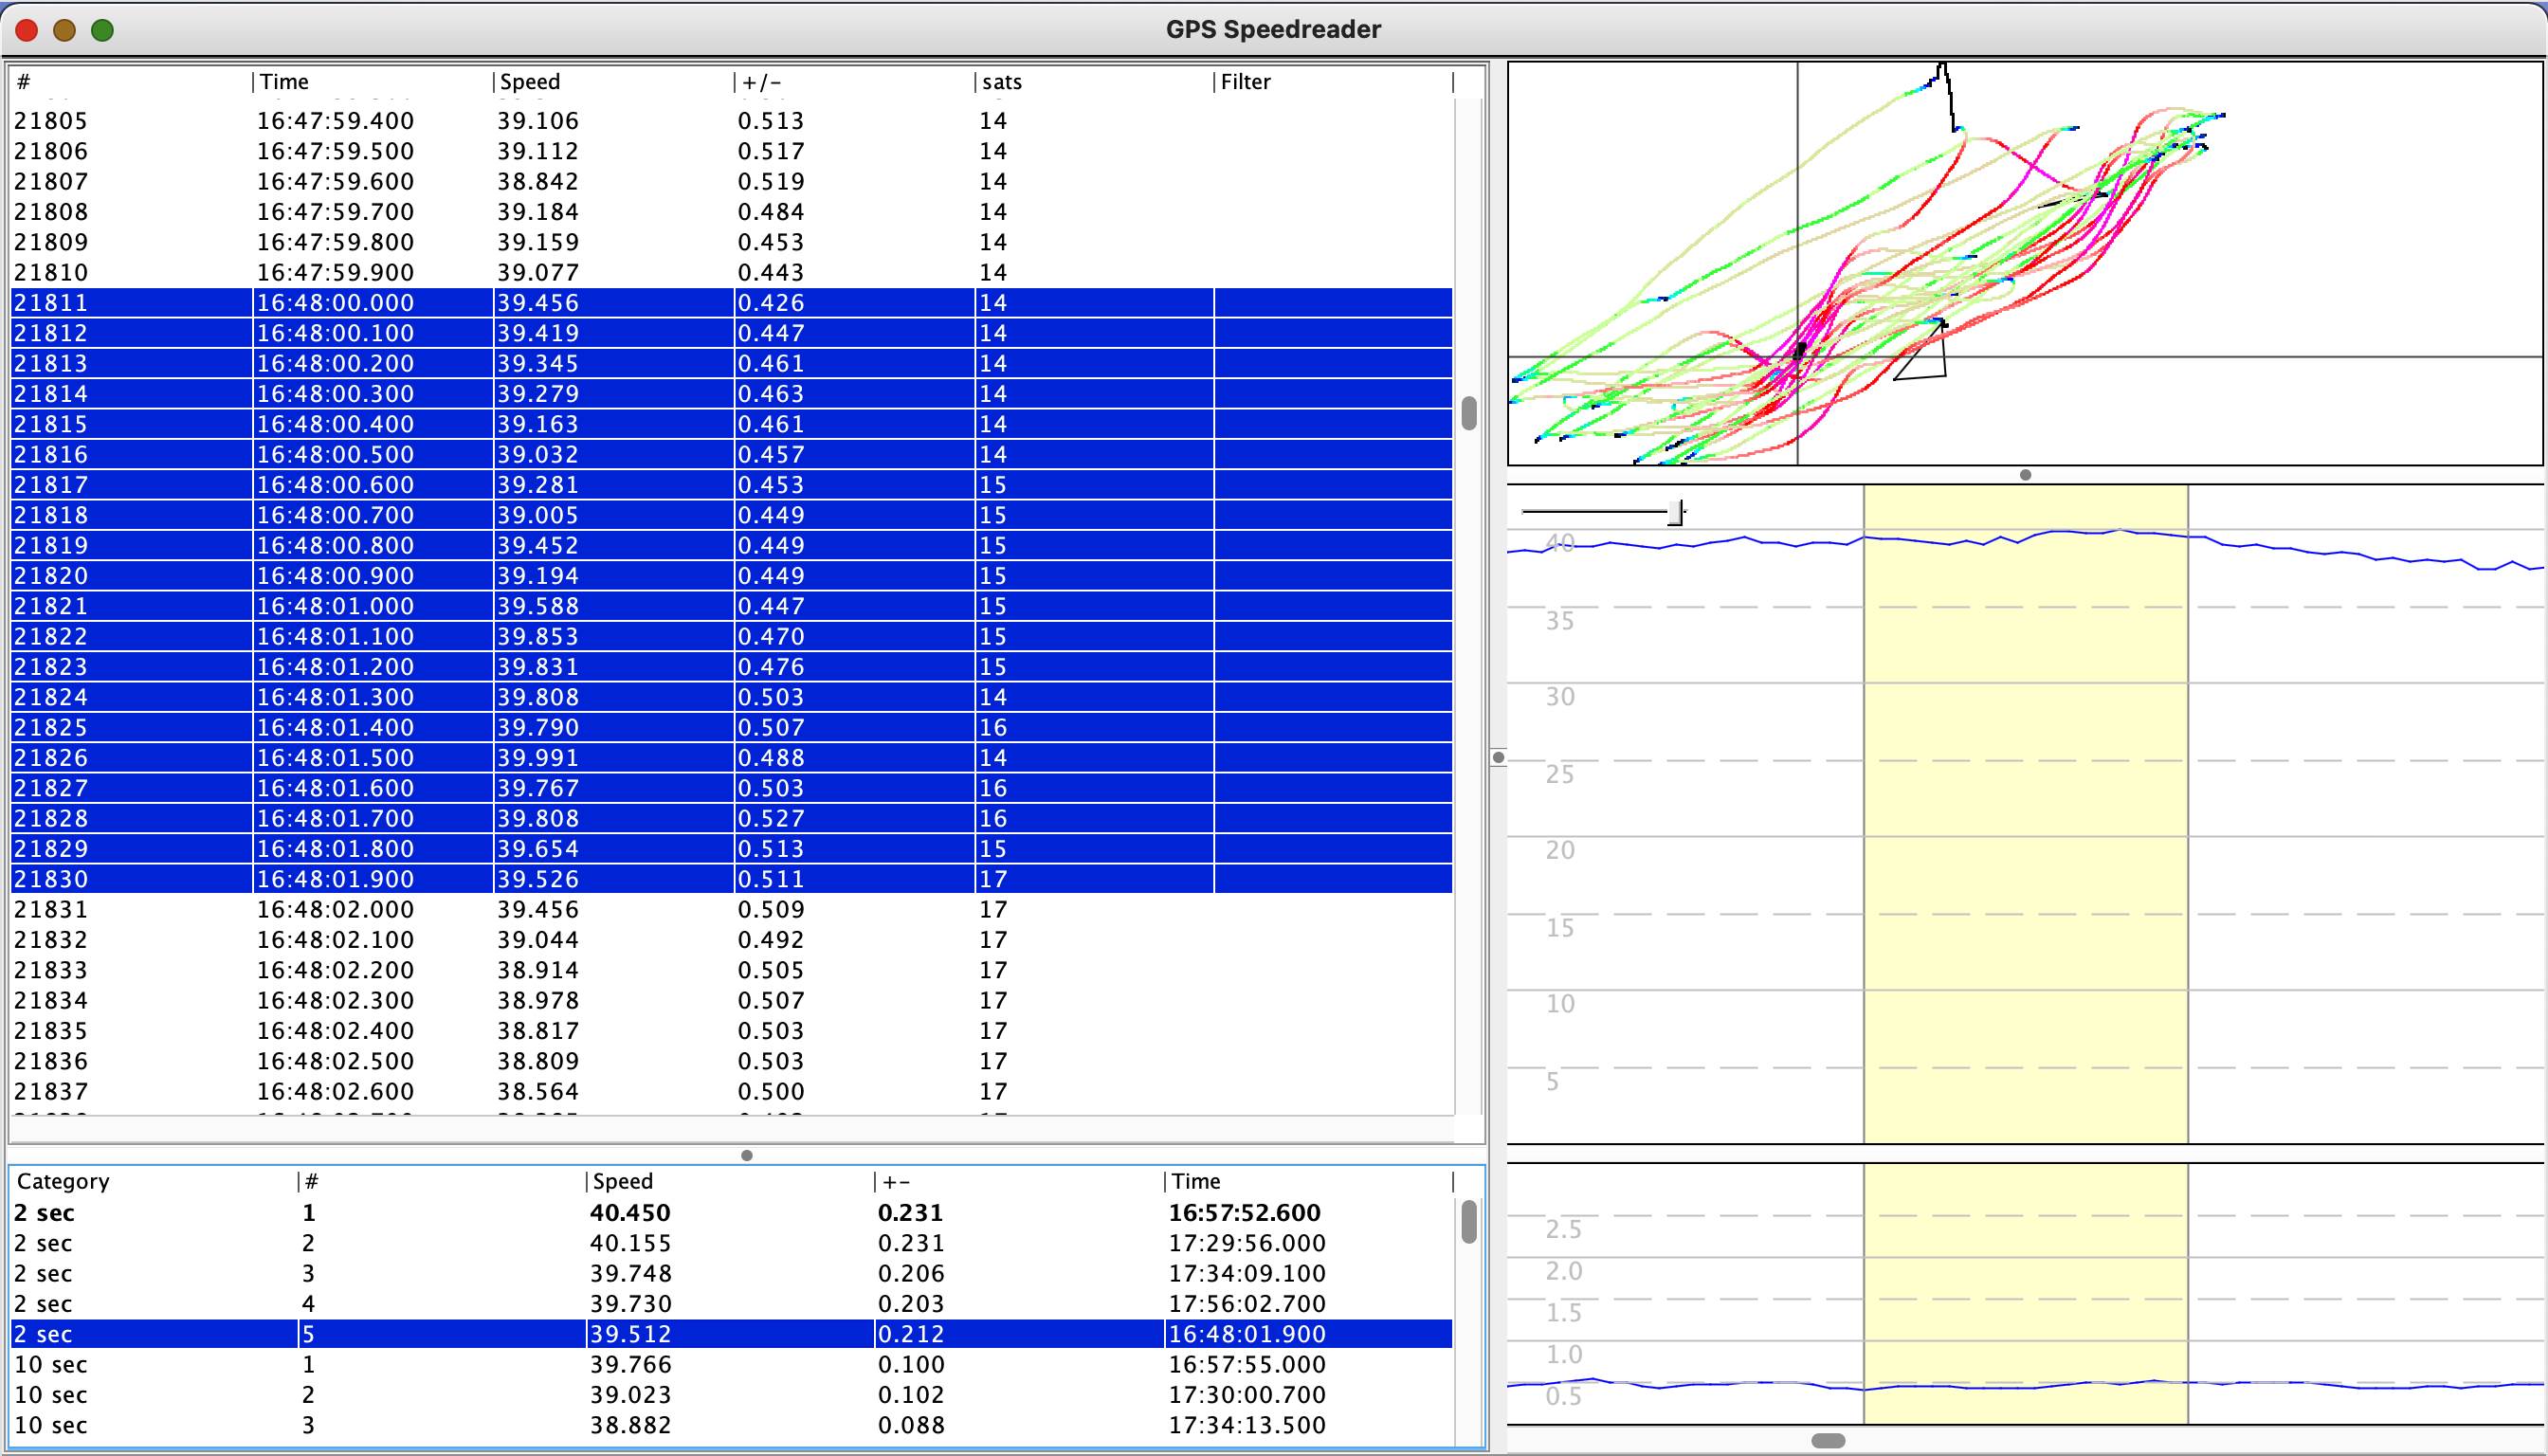Click the speed graph zoom slider thumb

click(x=1674, y=513)
